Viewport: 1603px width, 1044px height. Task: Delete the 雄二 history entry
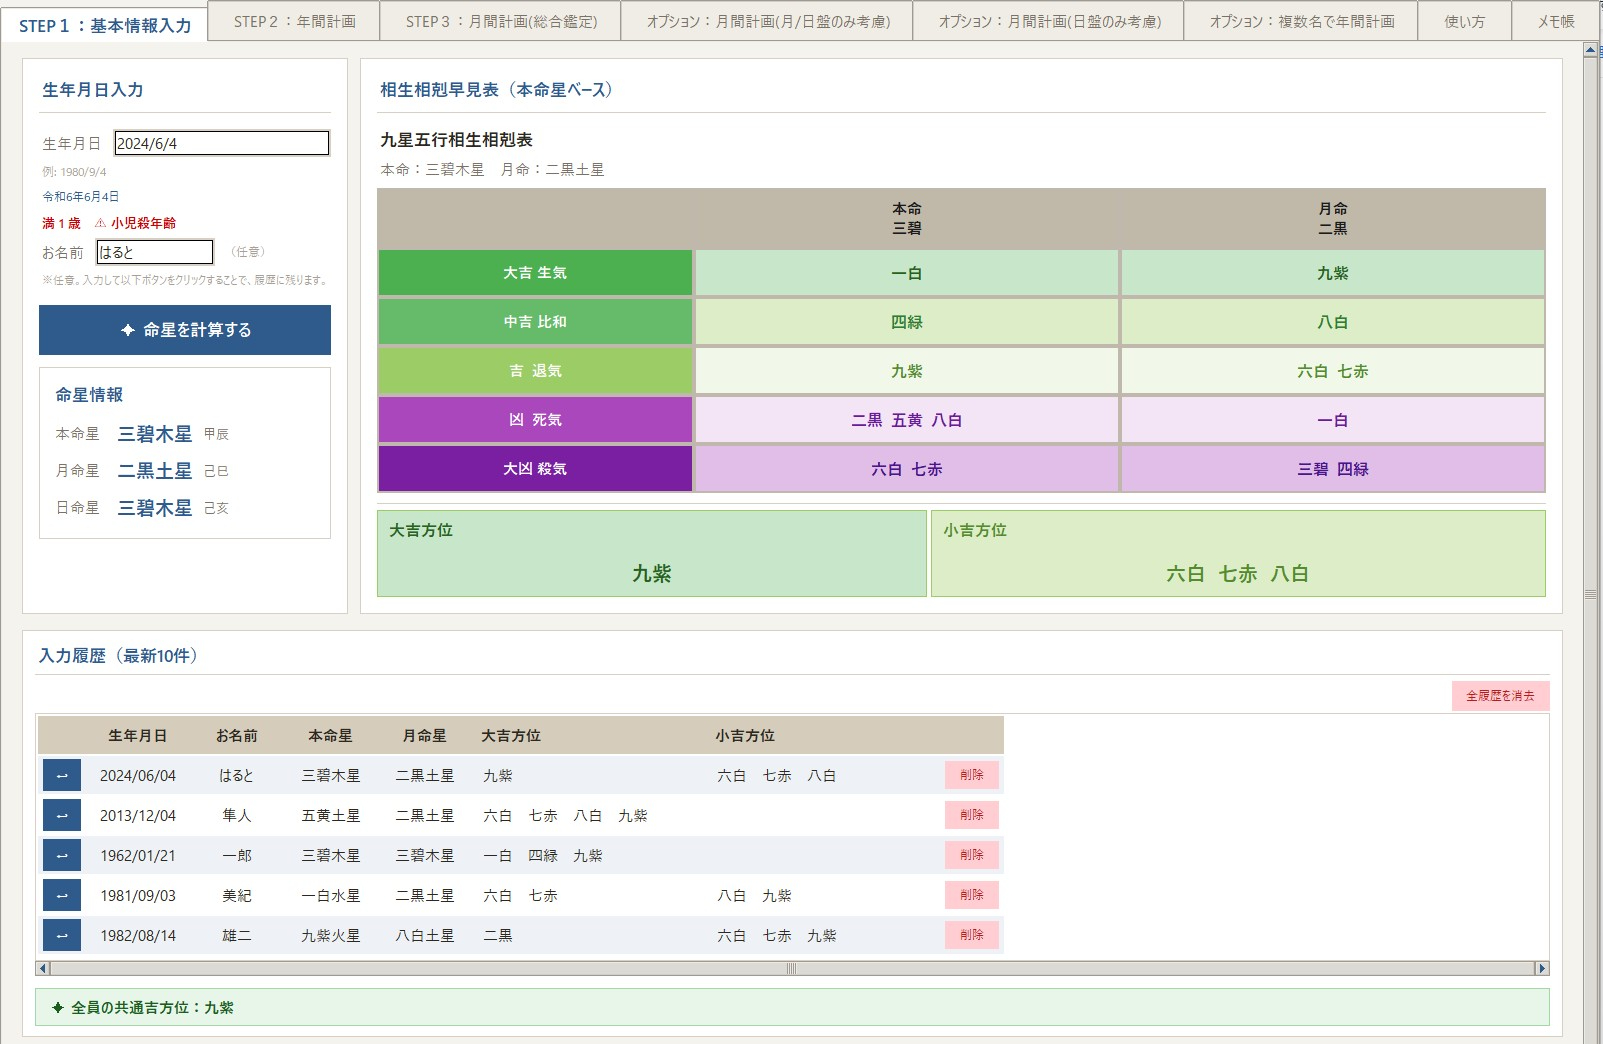(972, 935)
